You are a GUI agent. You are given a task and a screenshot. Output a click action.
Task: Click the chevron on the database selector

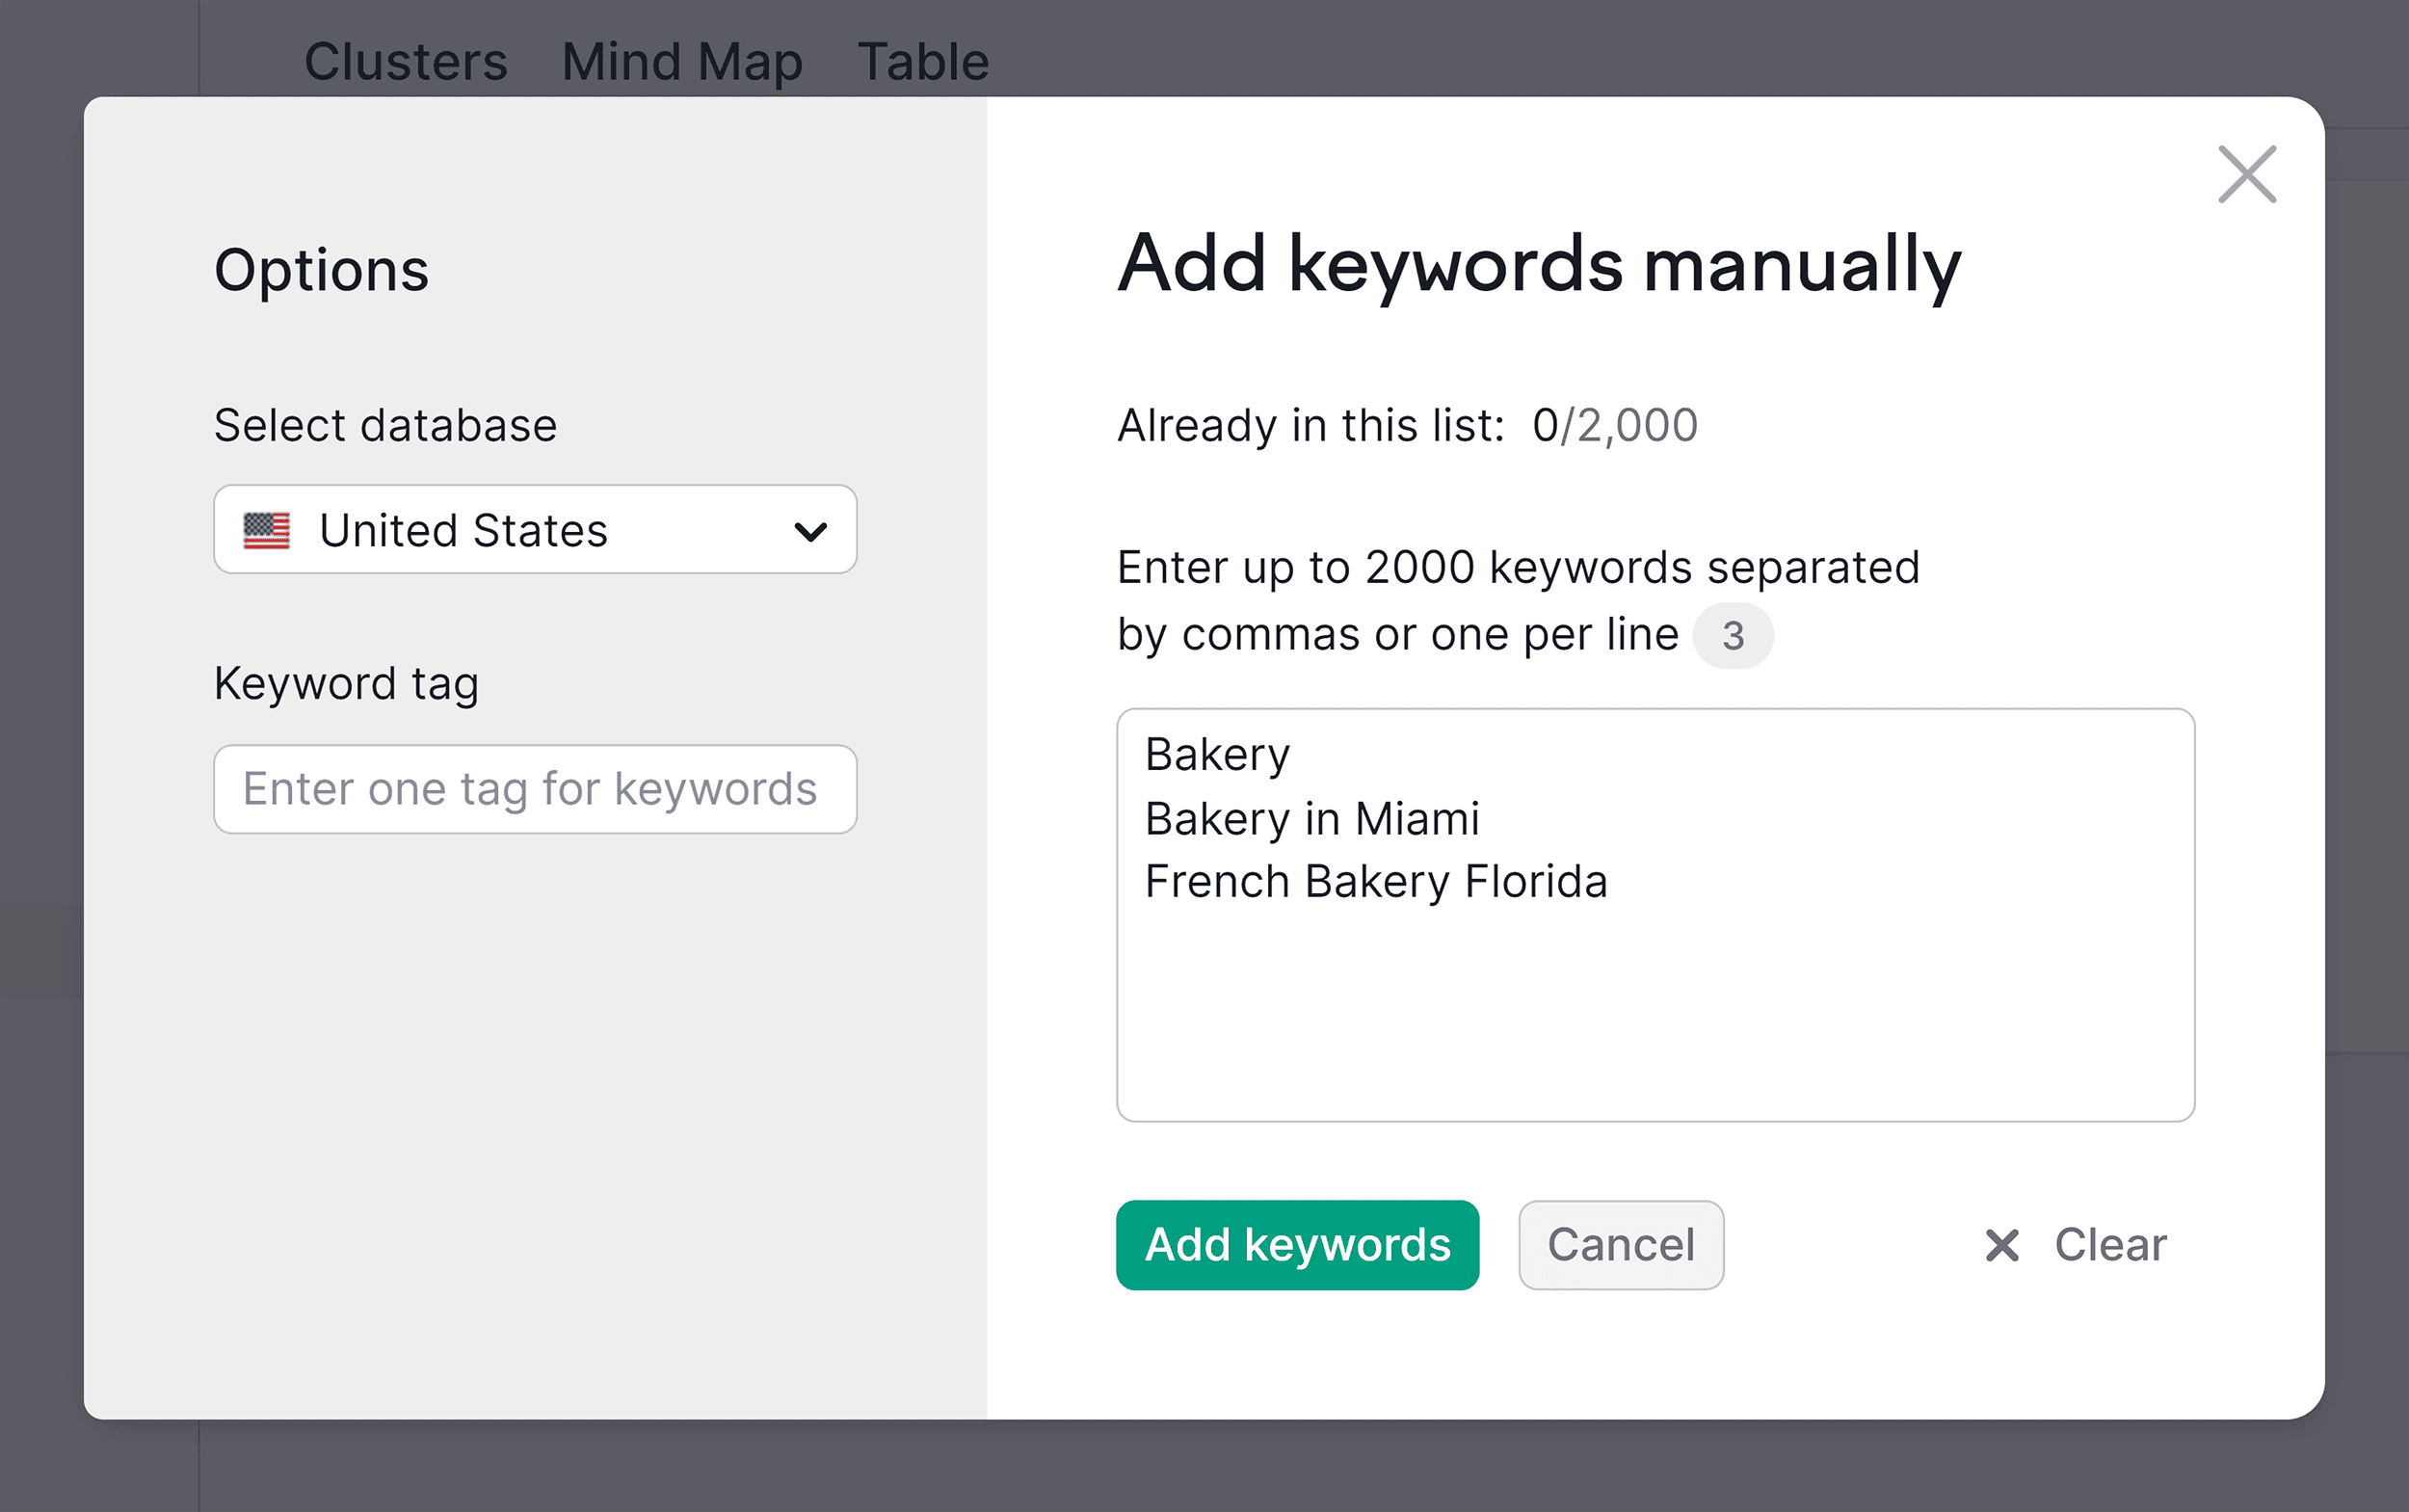point(810,530)
